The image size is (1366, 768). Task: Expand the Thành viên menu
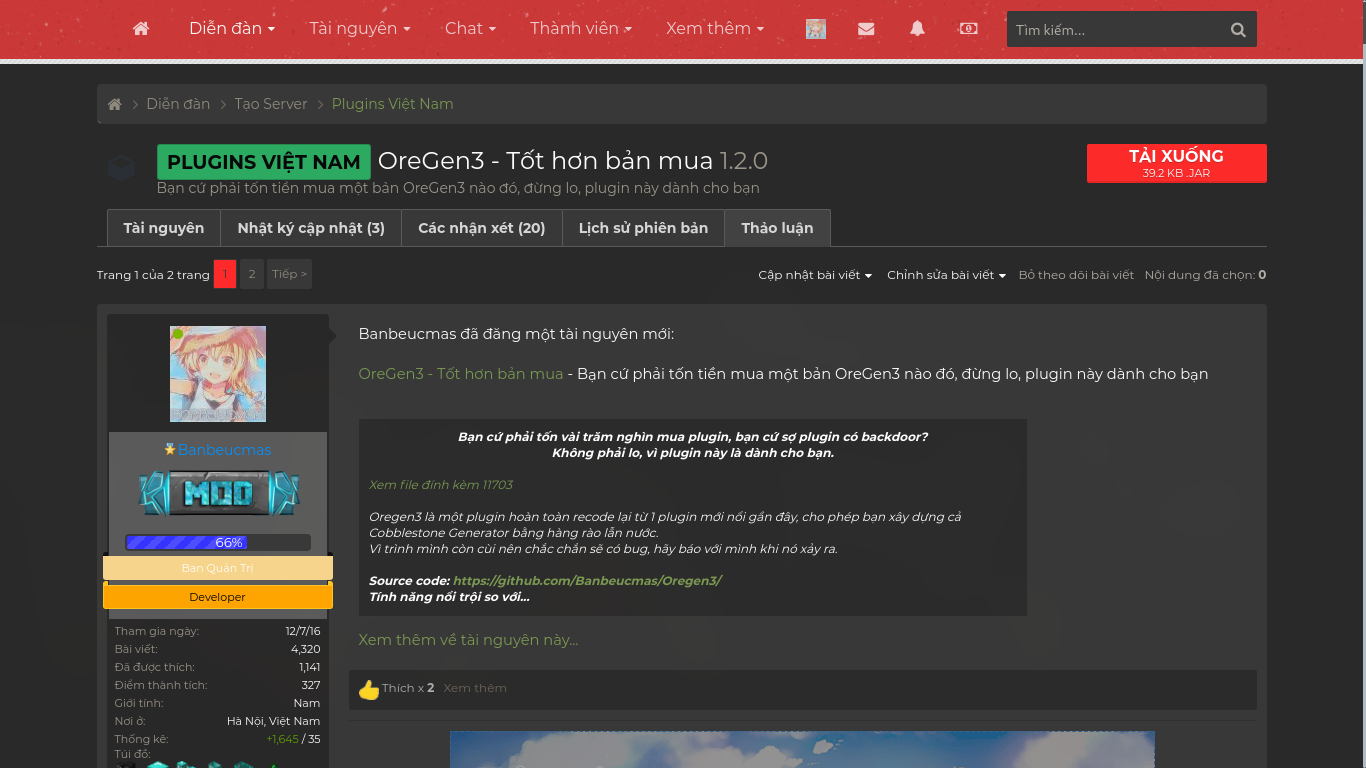pos(581,29)
